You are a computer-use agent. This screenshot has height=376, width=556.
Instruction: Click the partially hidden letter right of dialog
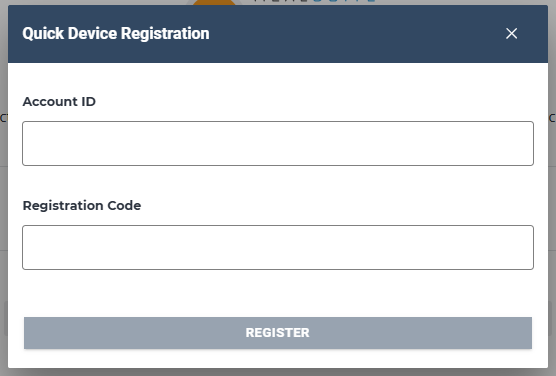click(552, 118)
